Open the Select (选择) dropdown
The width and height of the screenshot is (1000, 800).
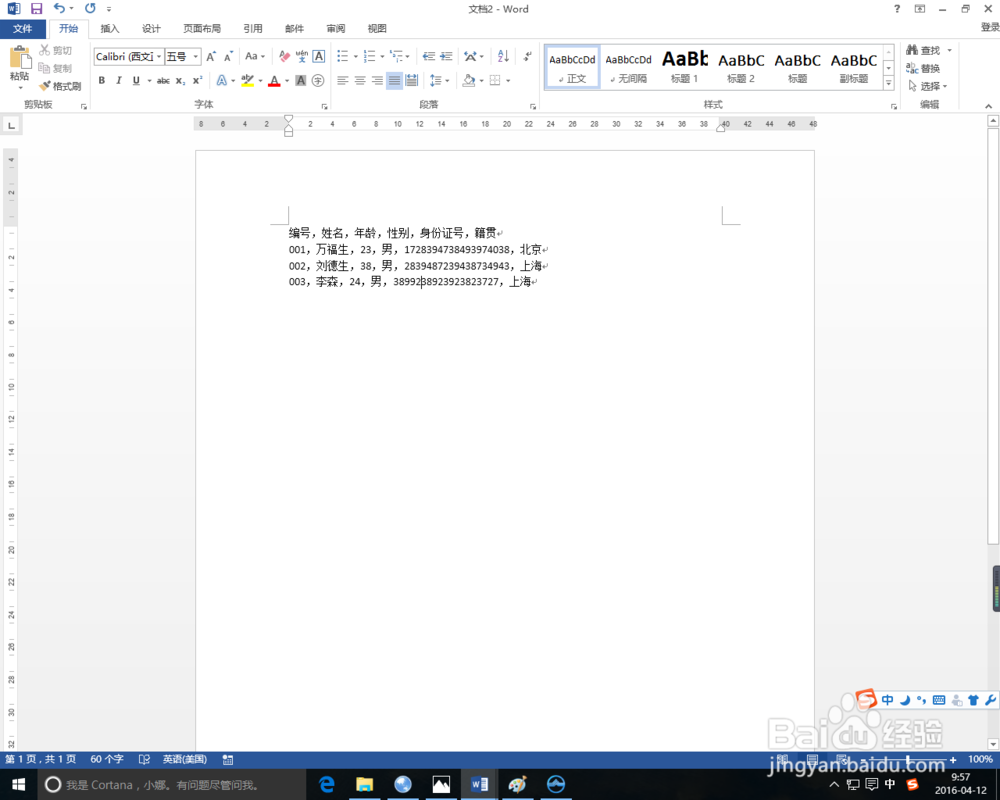click(x=928, y=86)
